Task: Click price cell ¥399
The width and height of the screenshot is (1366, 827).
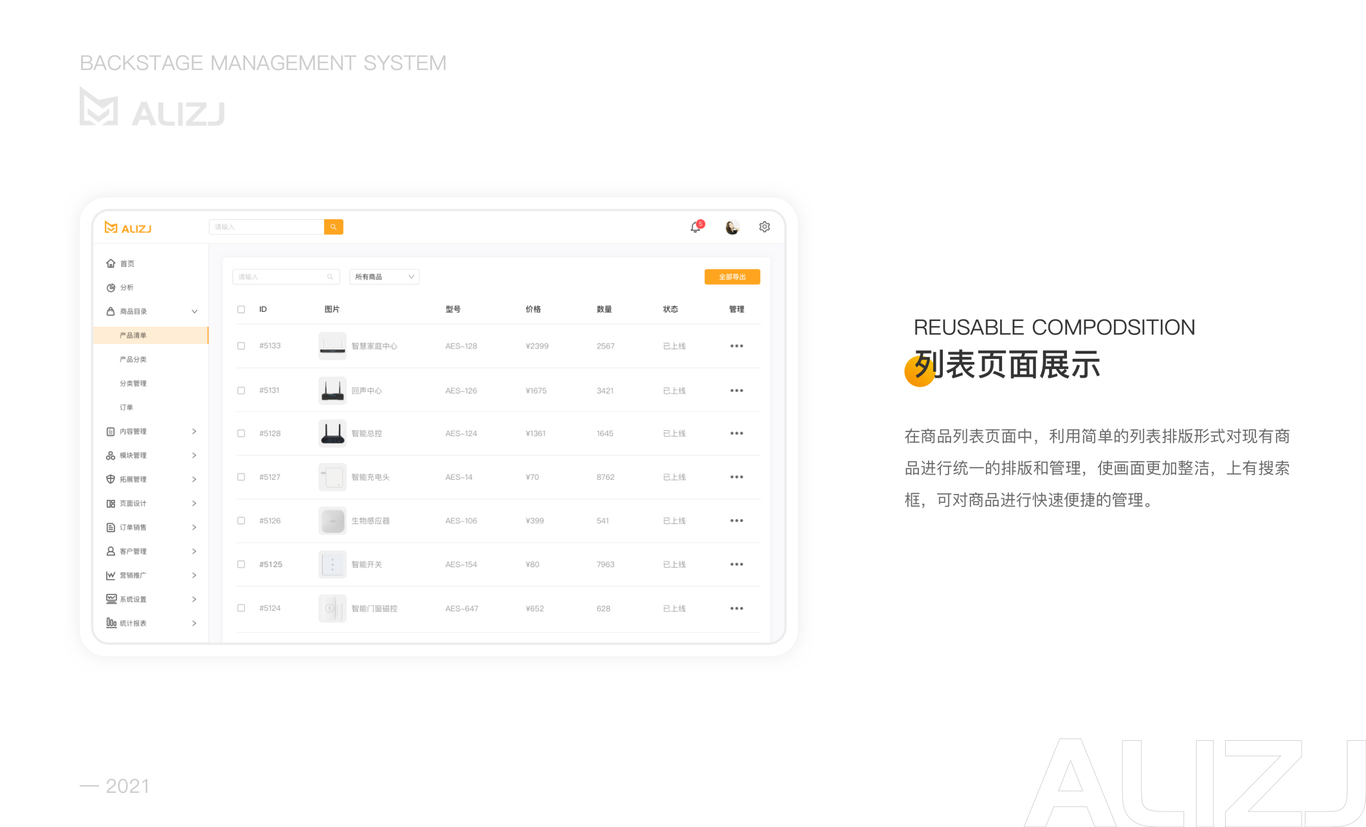Action: click(x=534, y=521)
